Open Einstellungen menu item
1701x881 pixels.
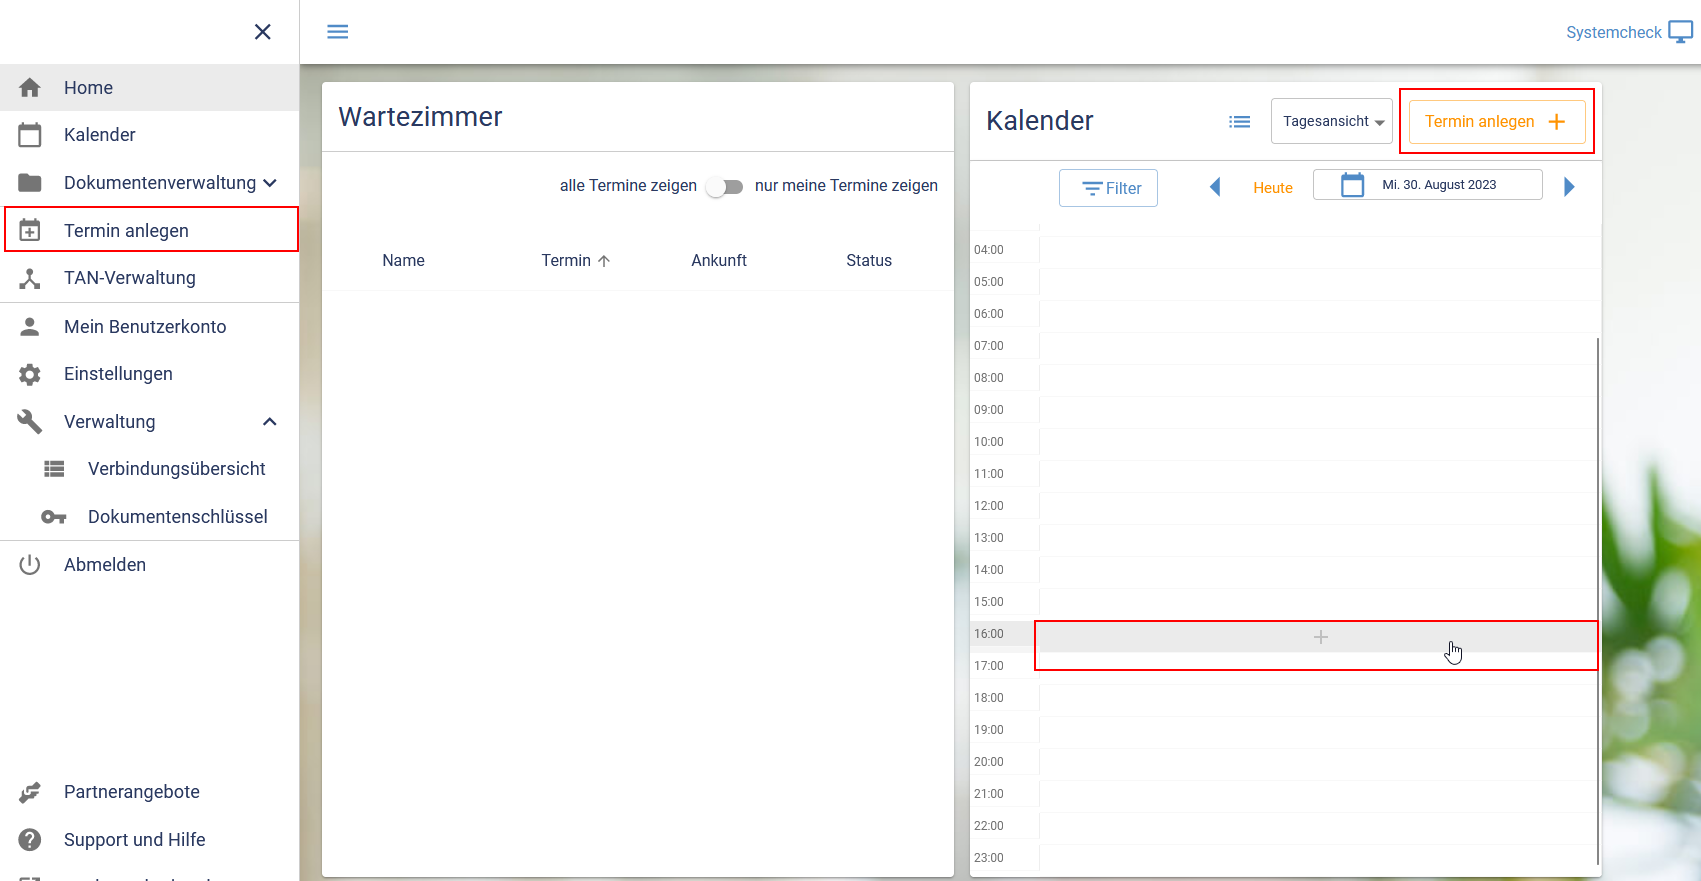118,374
